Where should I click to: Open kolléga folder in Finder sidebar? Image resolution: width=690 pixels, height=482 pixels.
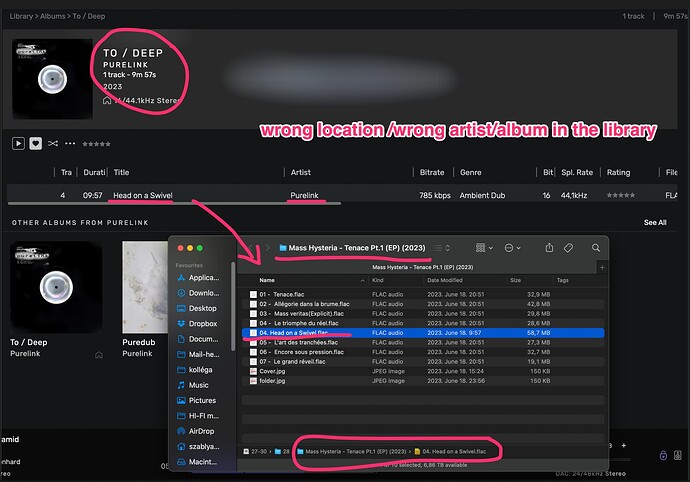(195, 370)
